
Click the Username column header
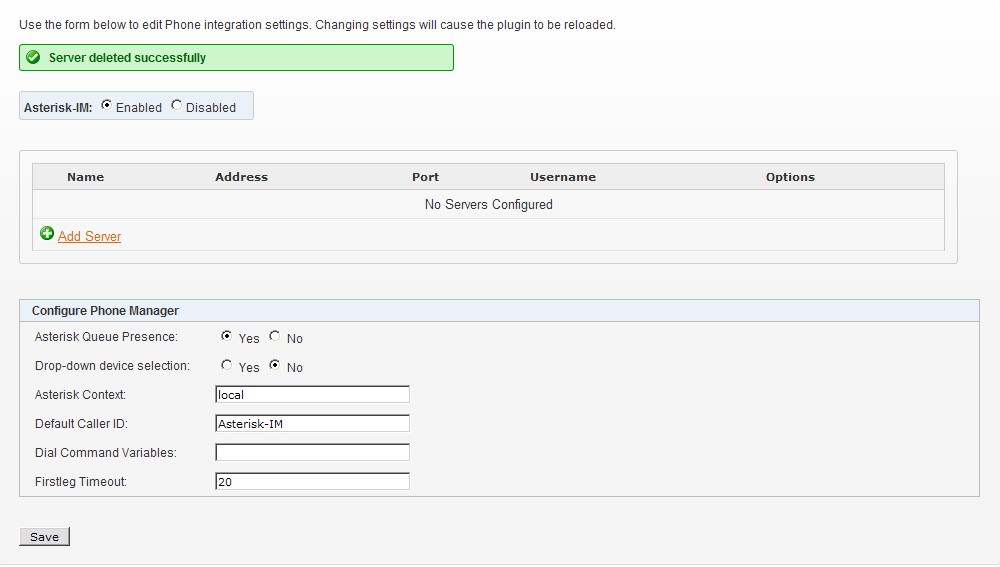point(562,177)
